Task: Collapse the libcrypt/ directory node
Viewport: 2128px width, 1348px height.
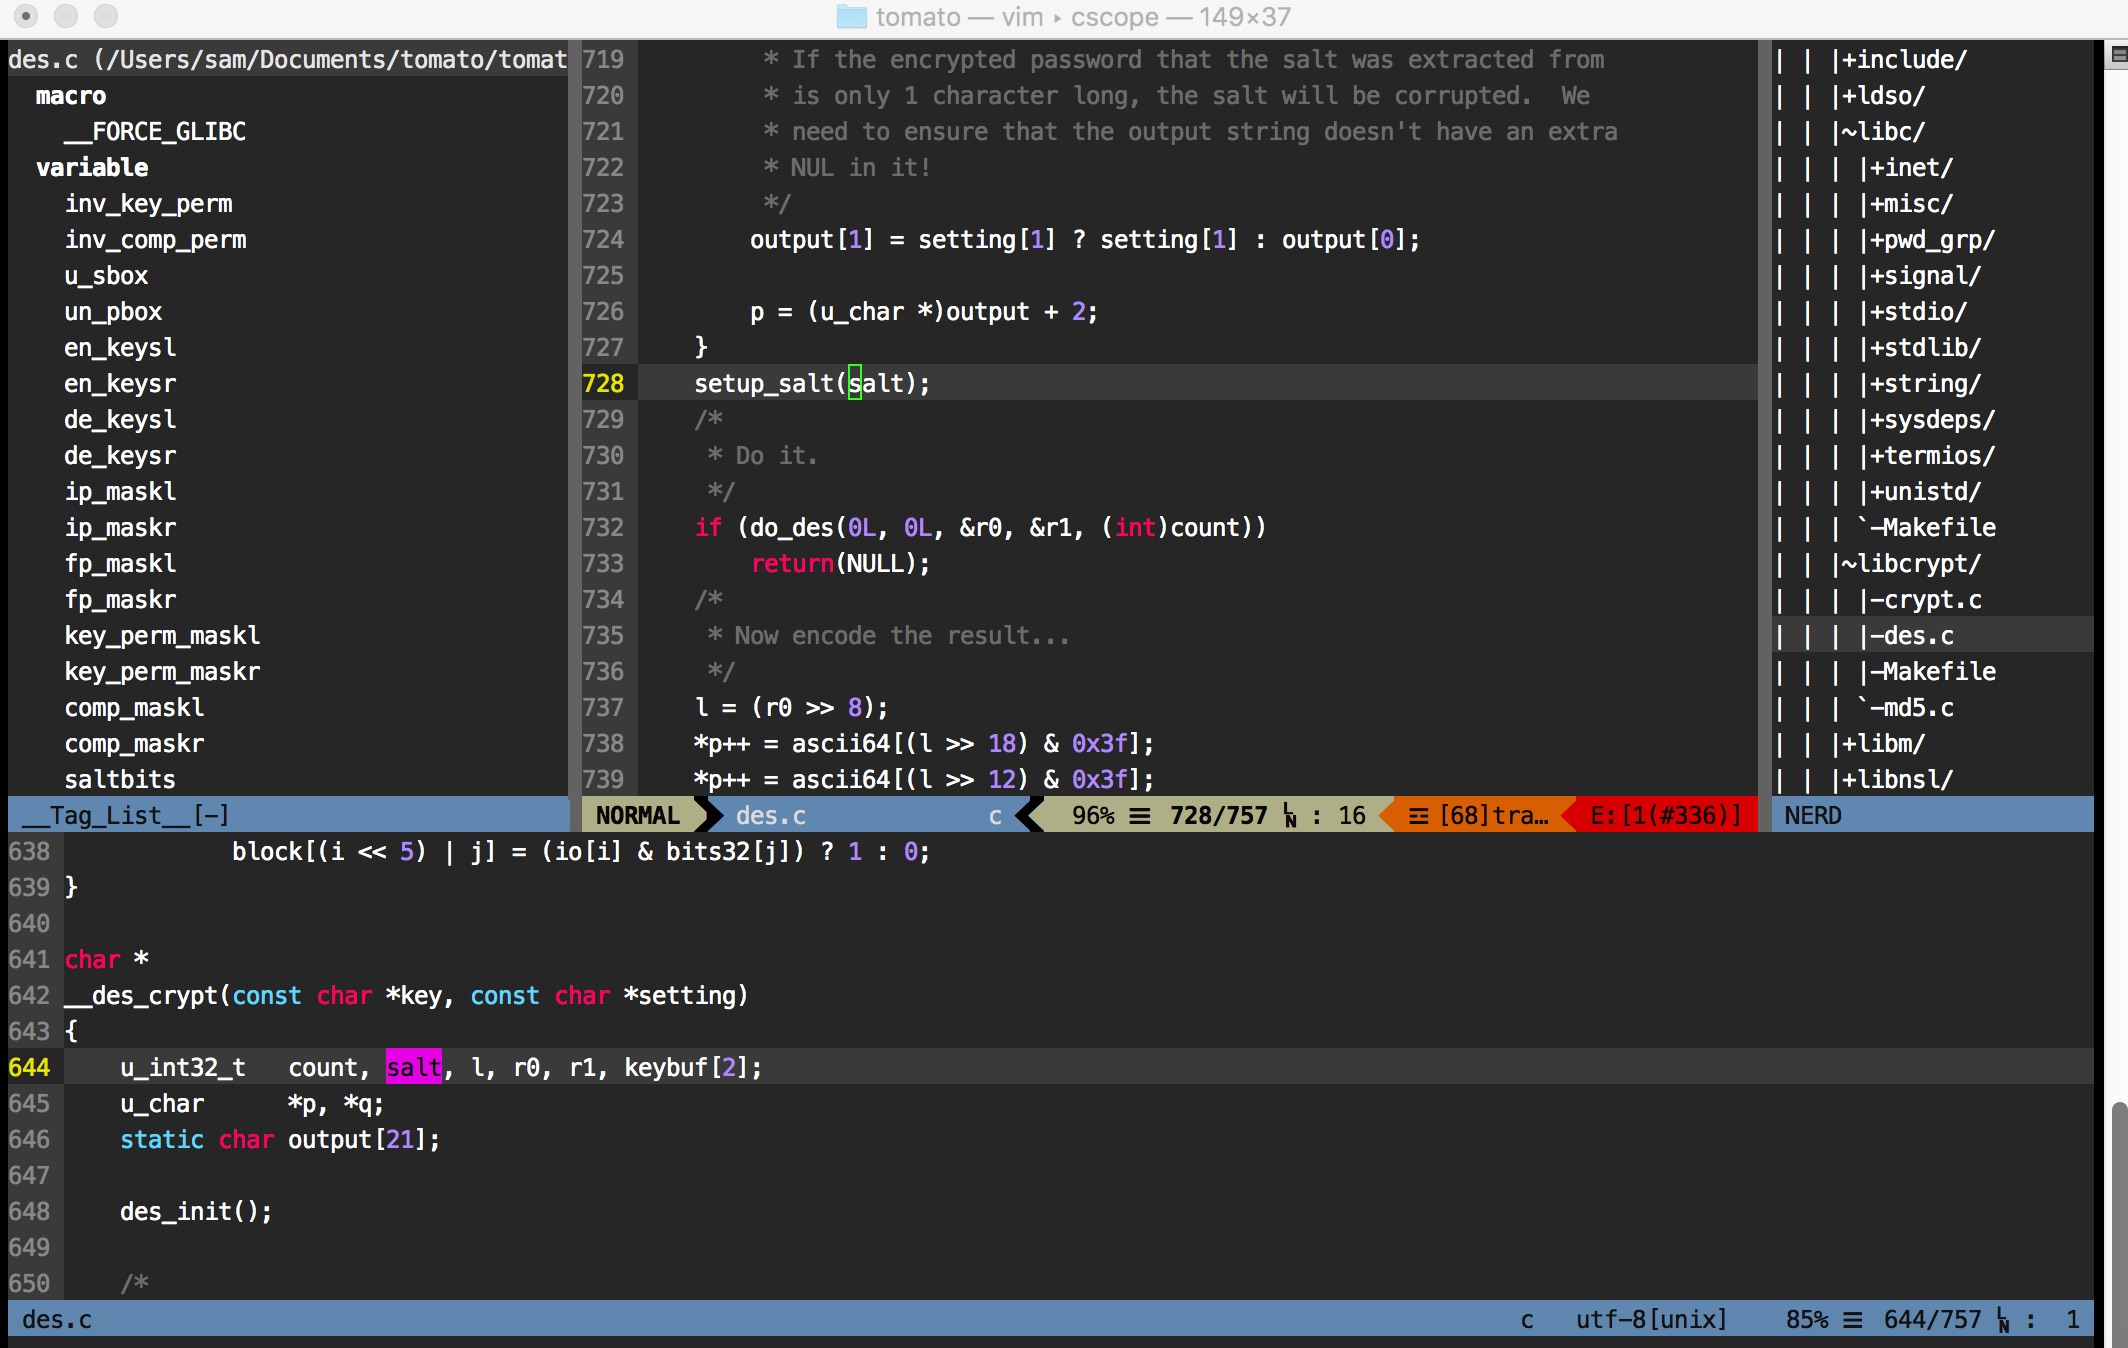Action: pos(1909,564)
